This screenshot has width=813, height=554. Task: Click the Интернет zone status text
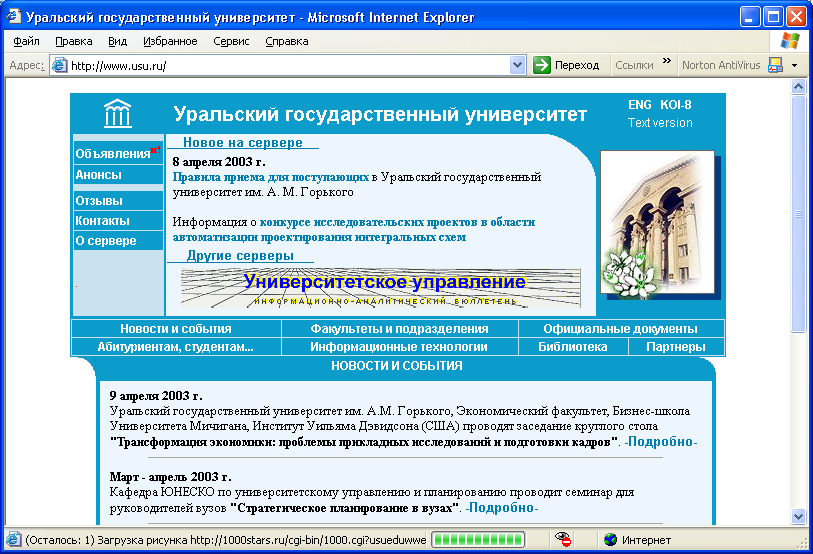646,540
